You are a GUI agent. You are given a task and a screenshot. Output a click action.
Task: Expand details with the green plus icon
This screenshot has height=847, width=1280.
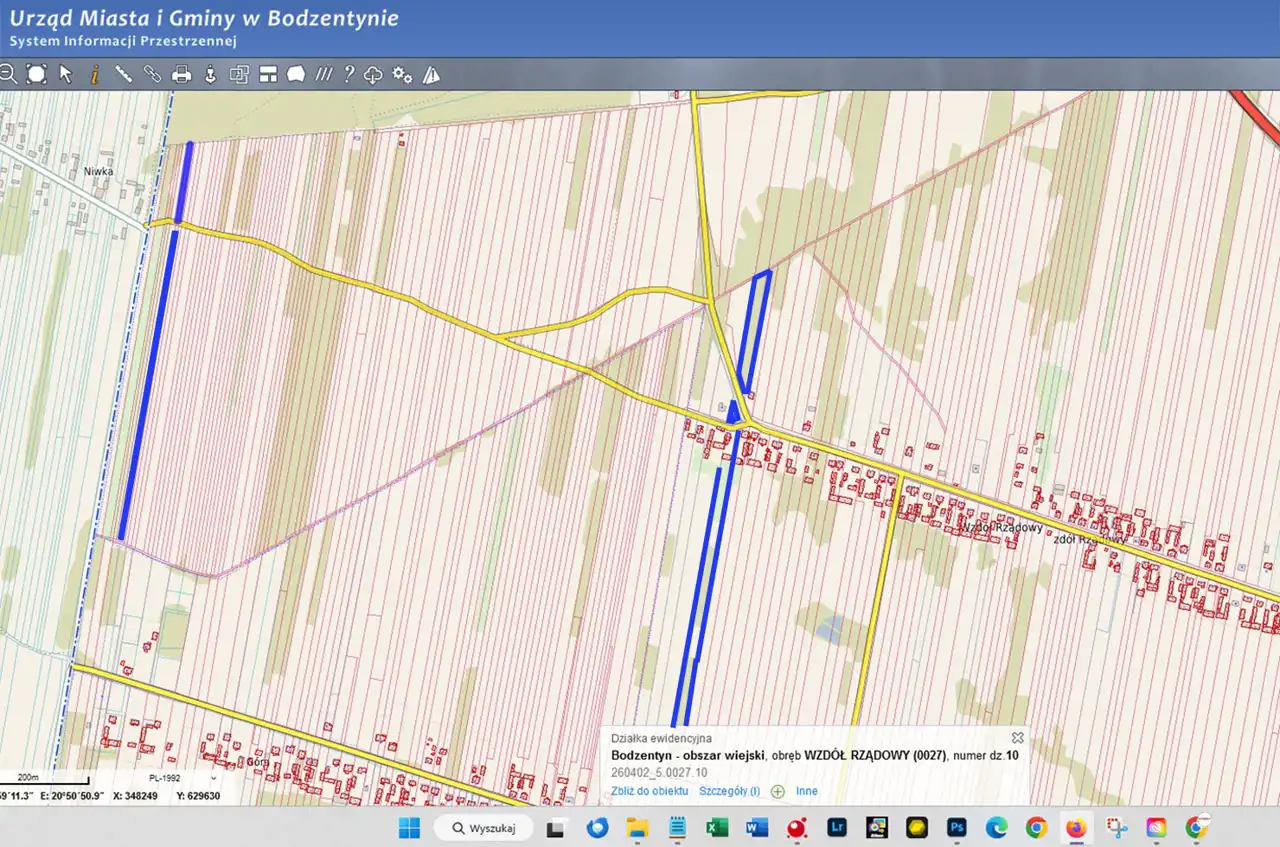[x=778, y=791]
